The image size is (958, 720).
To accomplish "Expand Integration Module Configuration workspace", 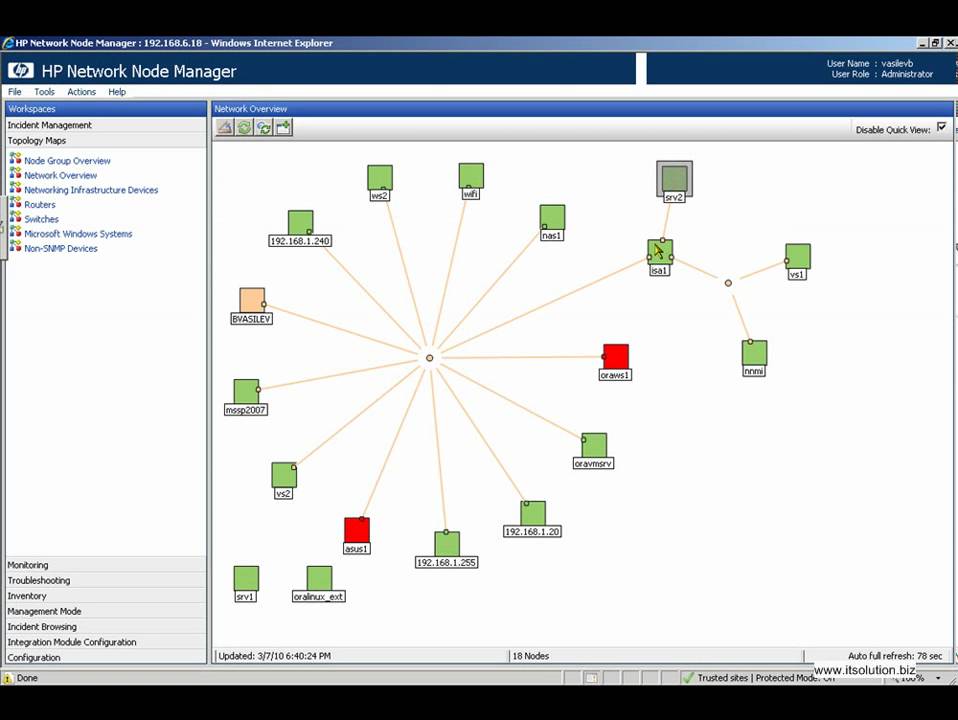I will [106, 642].
